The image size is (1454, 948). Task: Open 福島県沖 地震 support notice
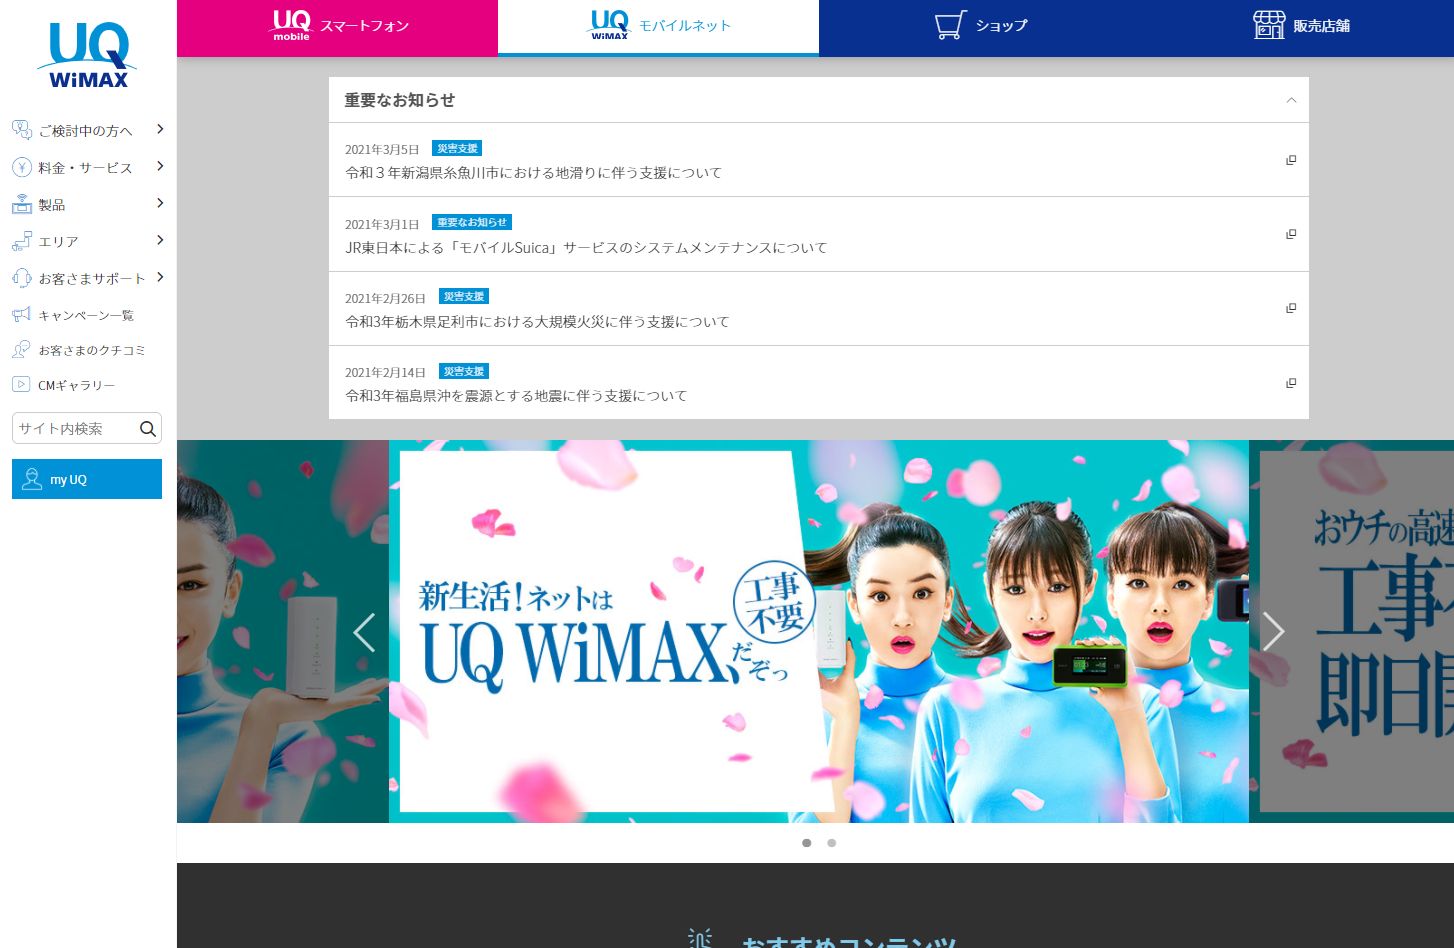click(x=516, y=396)
